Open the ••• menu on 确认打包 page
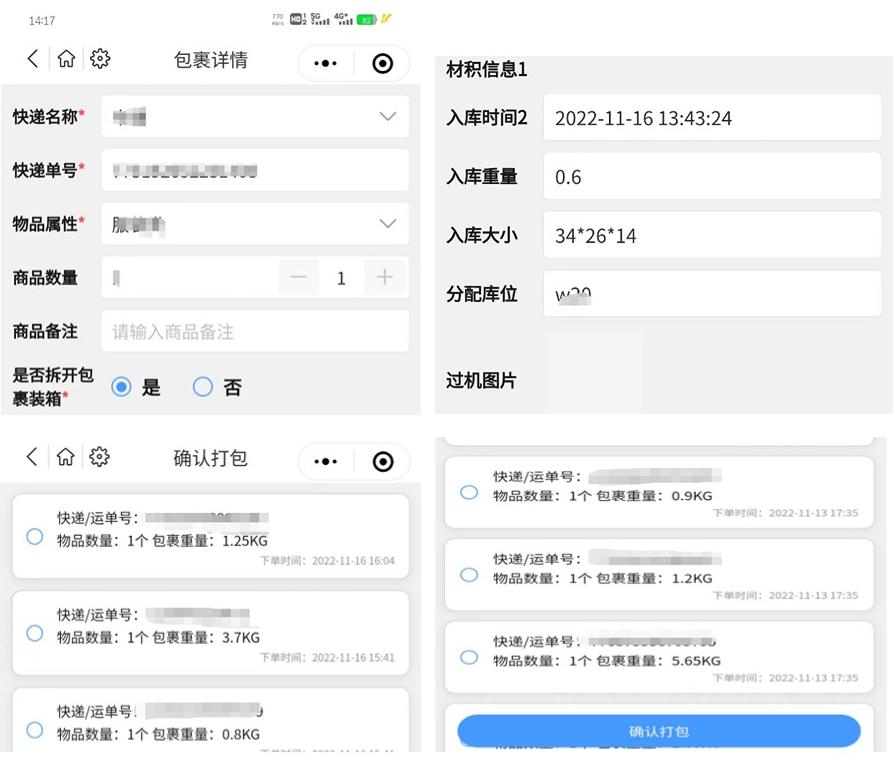This screenshot has height=763, width=895. click(324, 461)
